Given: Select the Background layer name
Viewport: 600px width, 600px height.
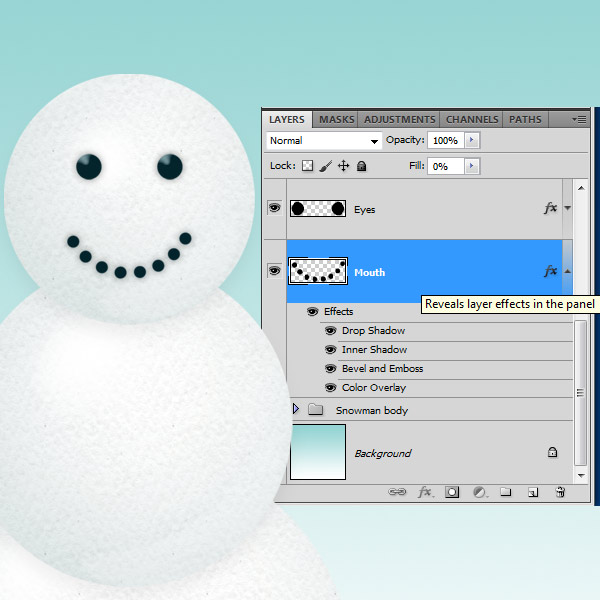Looking at the screenshot, I should [383, 453].
